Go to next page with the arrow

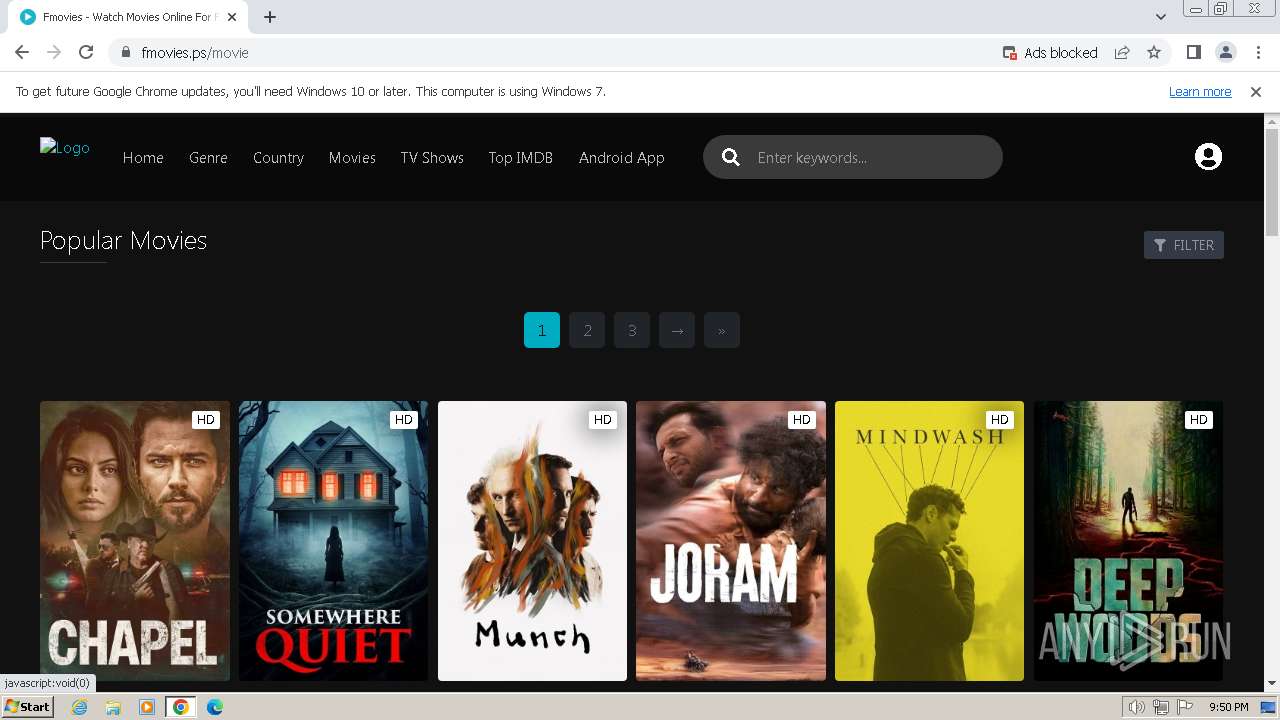click(677, 330)
